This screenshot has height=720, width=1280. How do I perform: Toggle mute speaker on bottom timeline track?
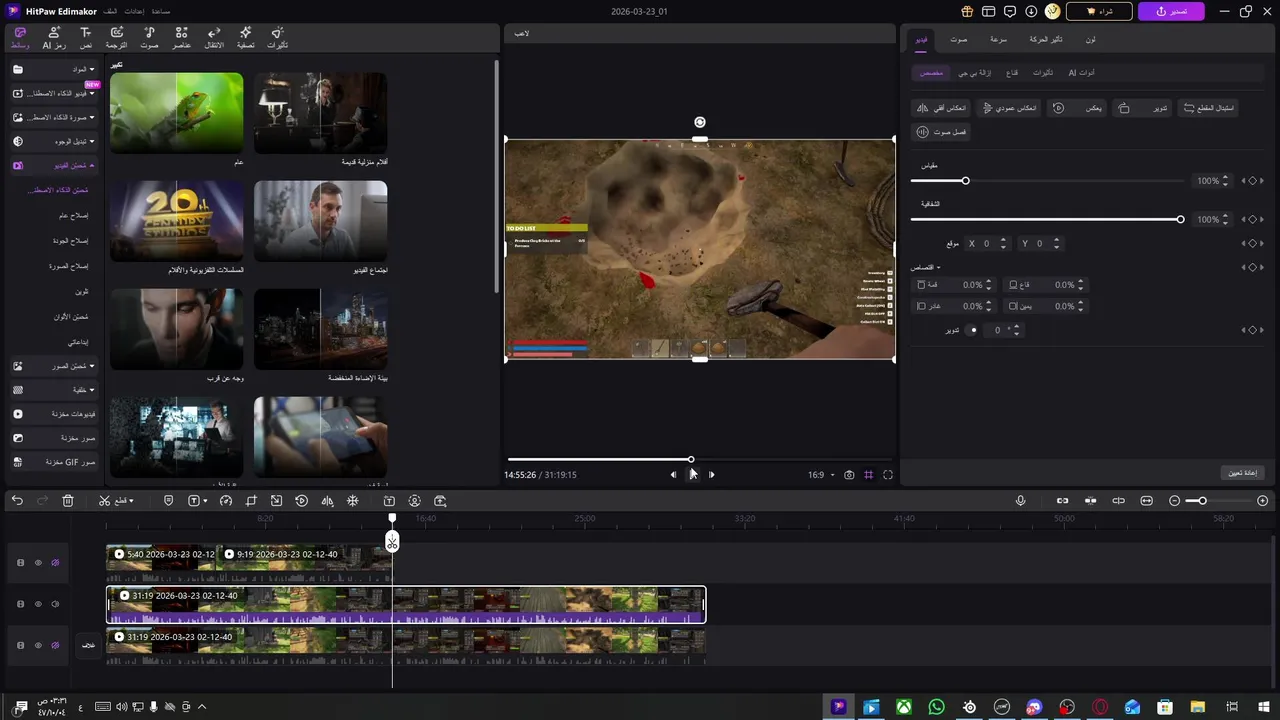coord(55,646)
